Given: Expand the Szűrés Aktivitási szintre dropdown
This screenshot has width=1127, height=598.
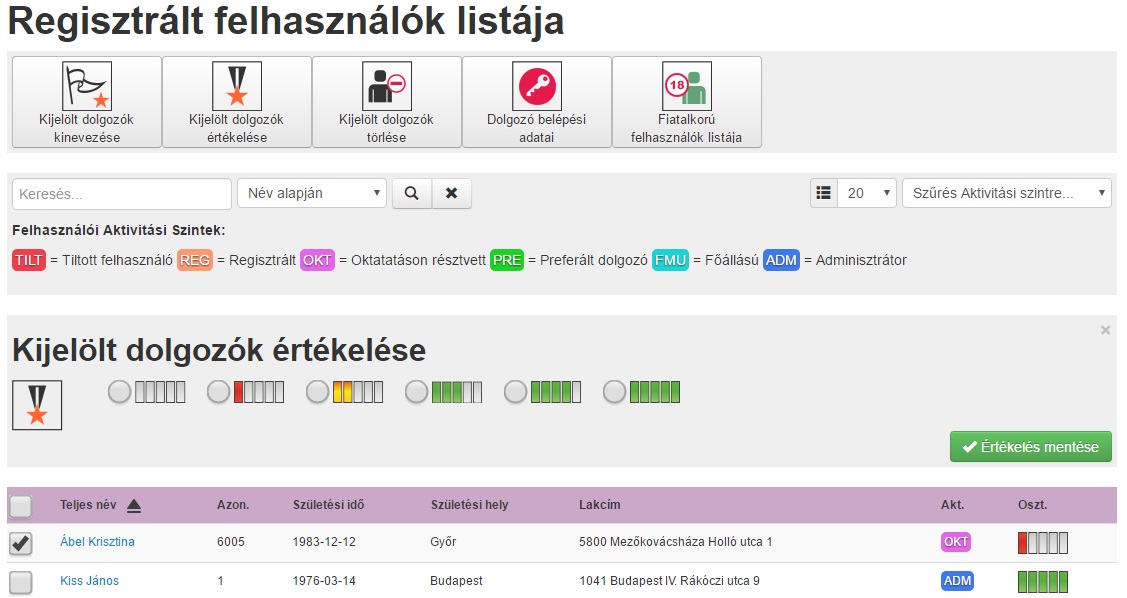Looking at the screenshot, I should pyautogui.click(x=1006, y=193).
